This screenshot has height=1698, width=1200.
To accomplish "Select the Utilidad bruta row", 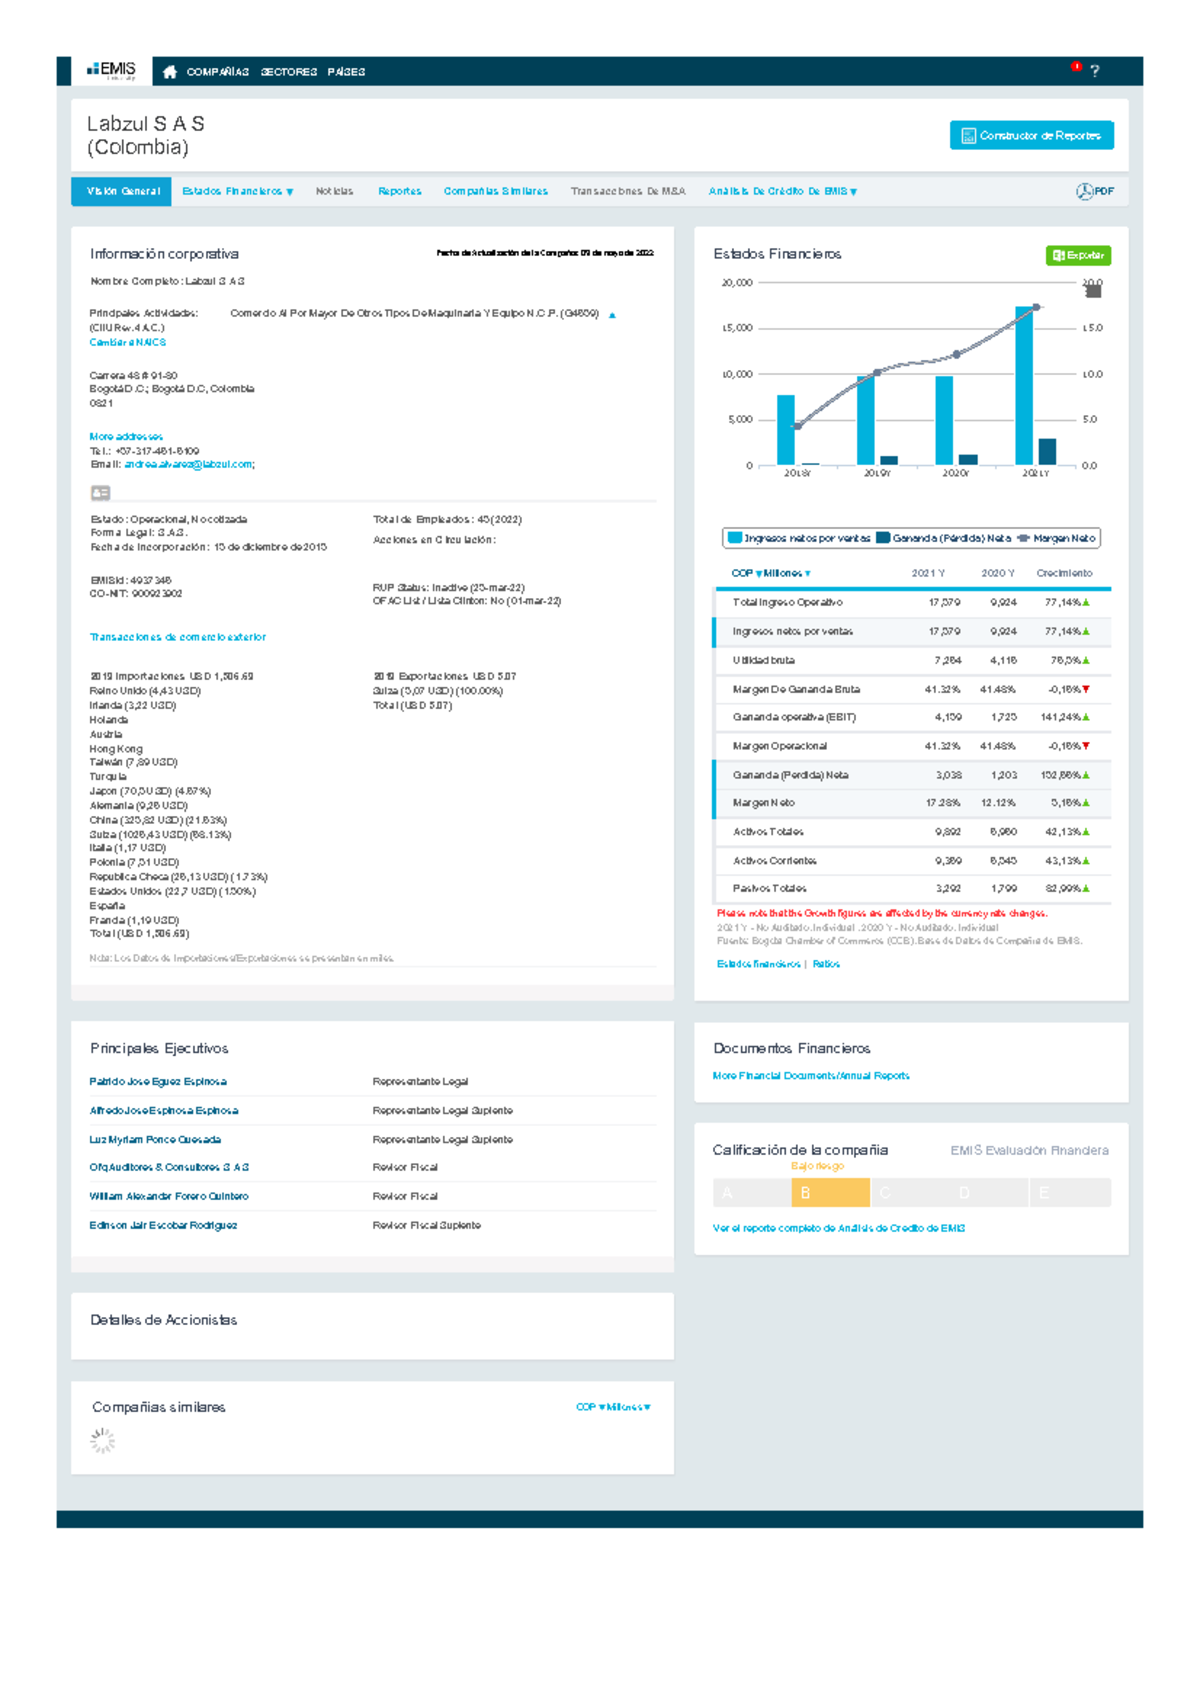I will pyautogui.click(x=913, y=660).
